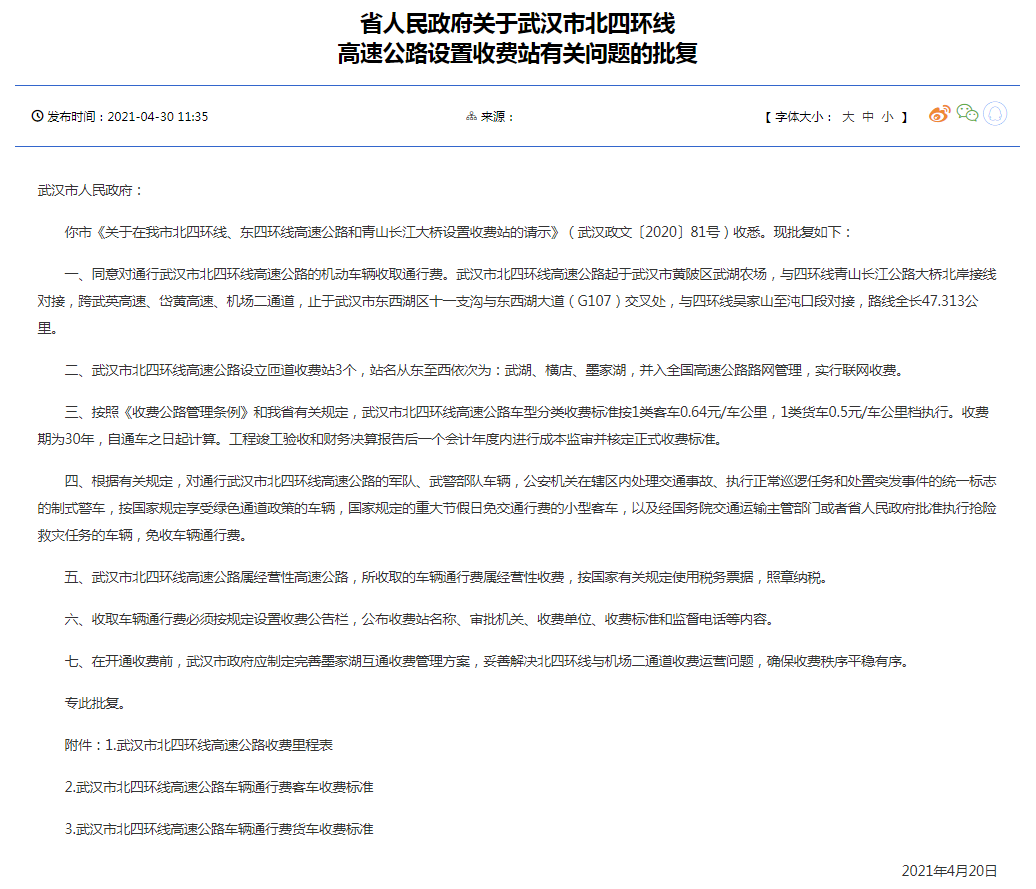The image size is (1036, 889).
Task: Set font size to 中 (medium)
Action: coord(868,116)
